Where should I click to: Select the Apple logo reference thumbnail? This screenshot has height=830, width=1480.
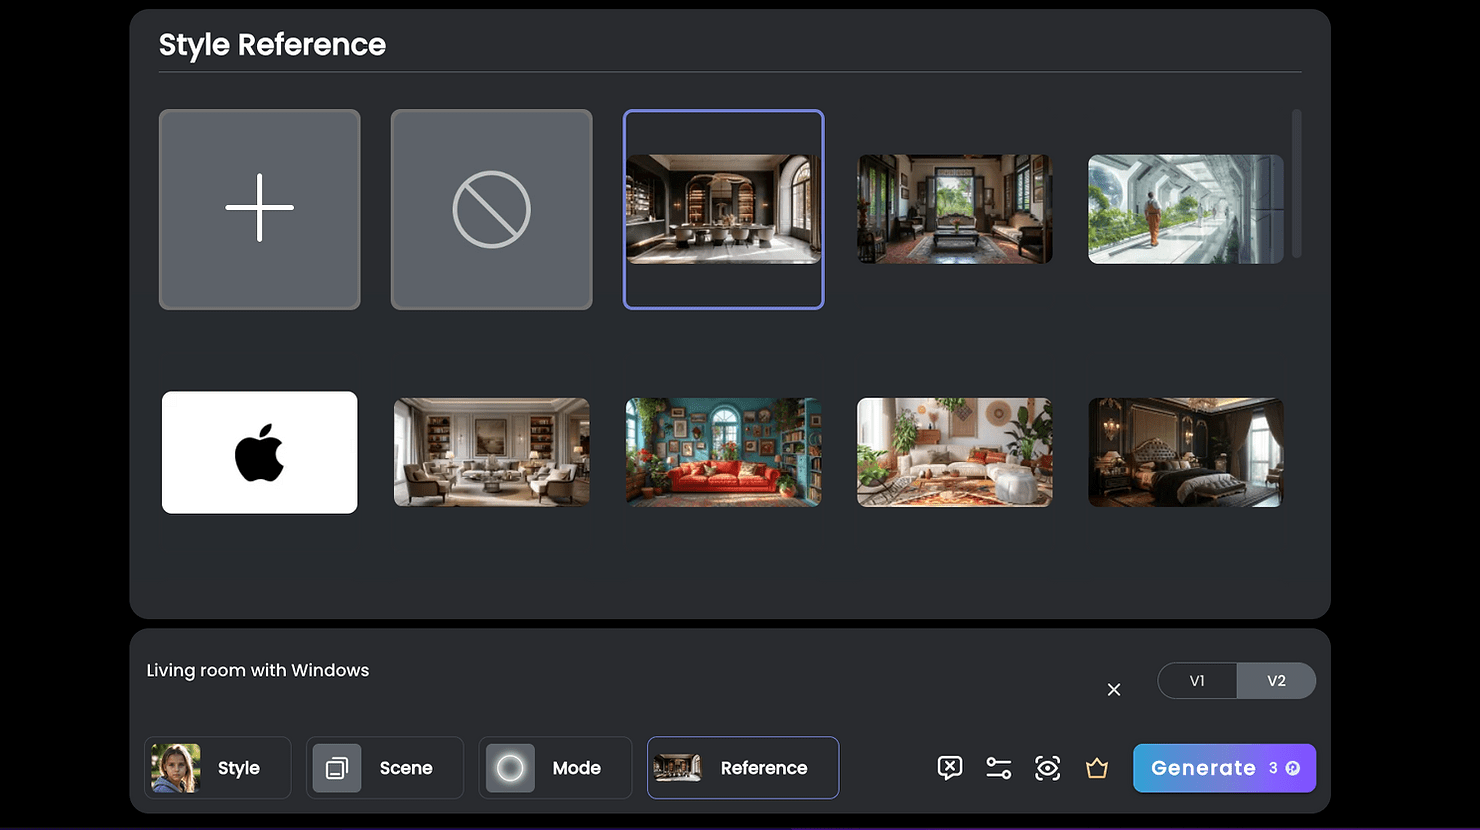pyautogui.click(x=259, y=452)
